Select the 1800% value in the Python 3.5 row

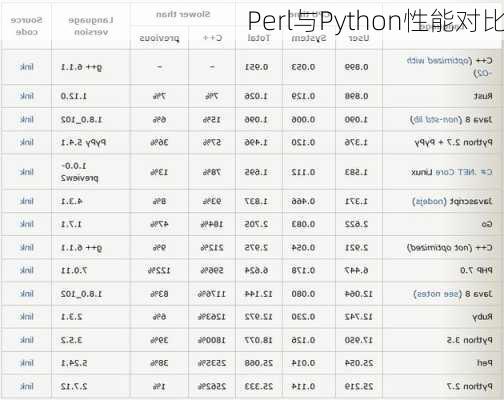(x=212, y=340)
